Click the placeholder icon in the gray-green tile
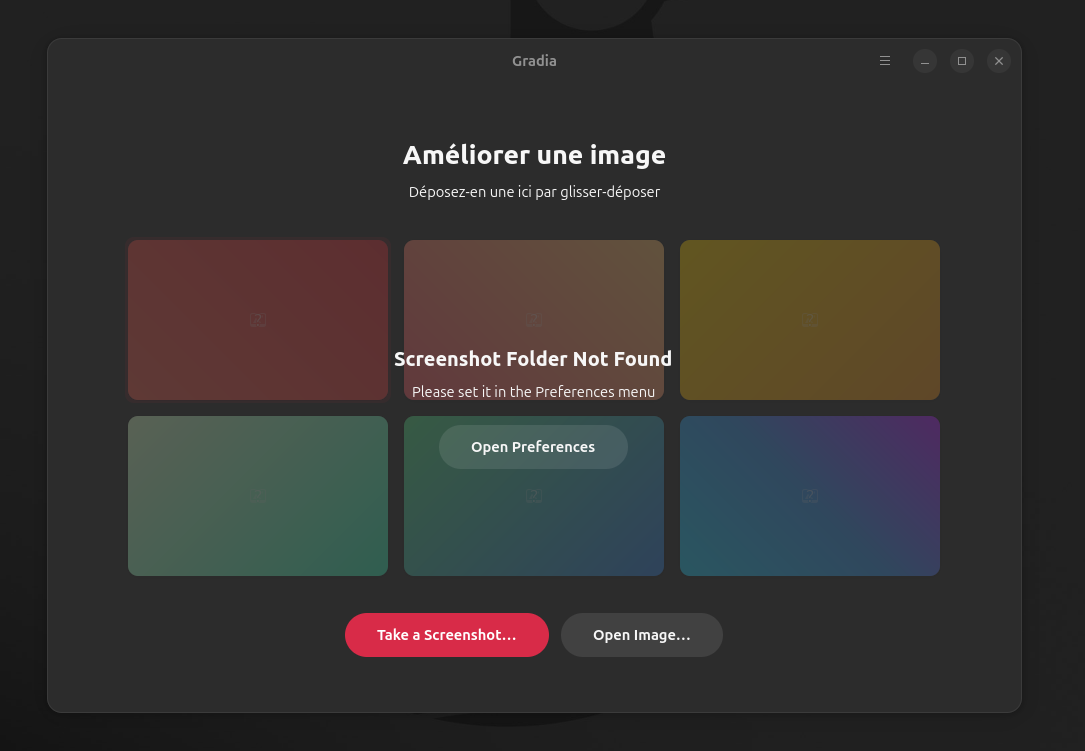Image resolution: width=1085 pixels, height=751 pixels. [x=258, y=496]
